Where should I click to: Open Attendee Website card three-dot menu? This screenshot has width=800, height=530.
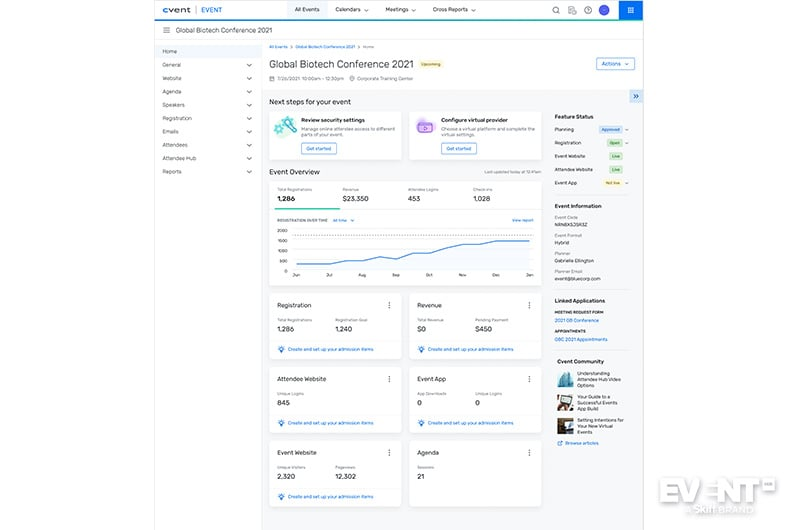[x=389, y=379]
